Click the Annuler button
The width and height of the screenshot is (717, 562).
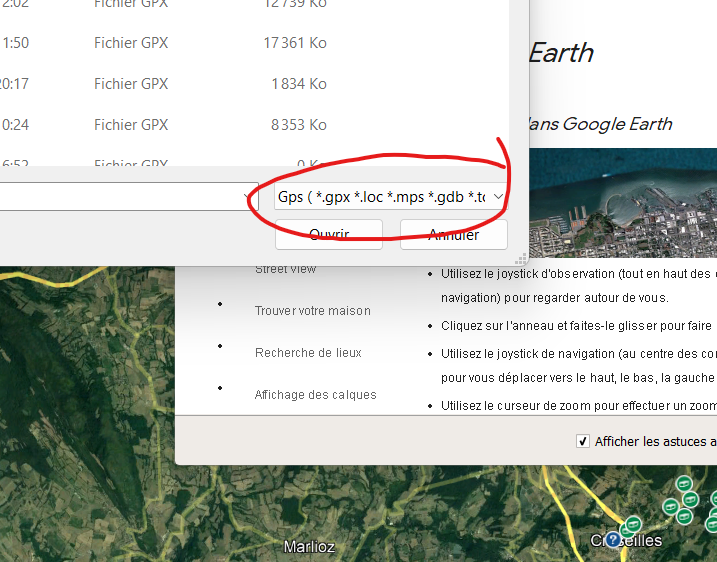(454, 235)
